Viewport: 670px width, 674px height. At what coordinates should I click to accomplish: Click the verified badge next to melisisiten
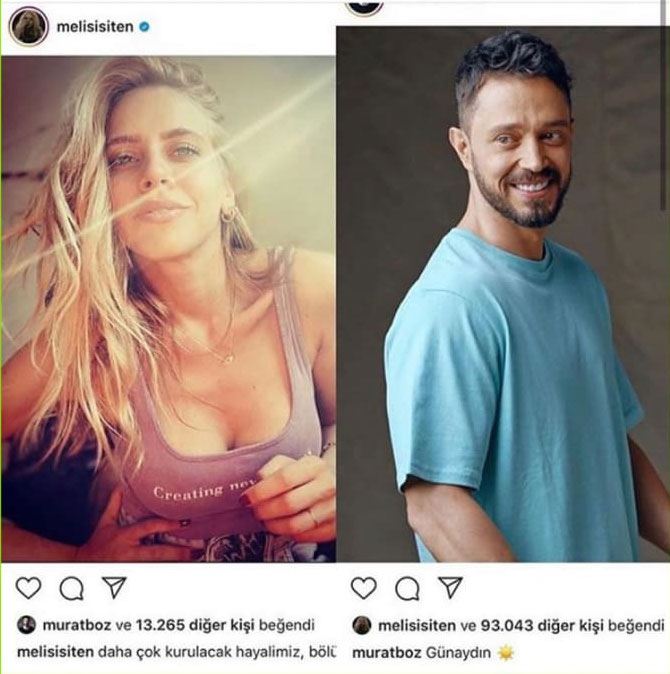(144, 27)
